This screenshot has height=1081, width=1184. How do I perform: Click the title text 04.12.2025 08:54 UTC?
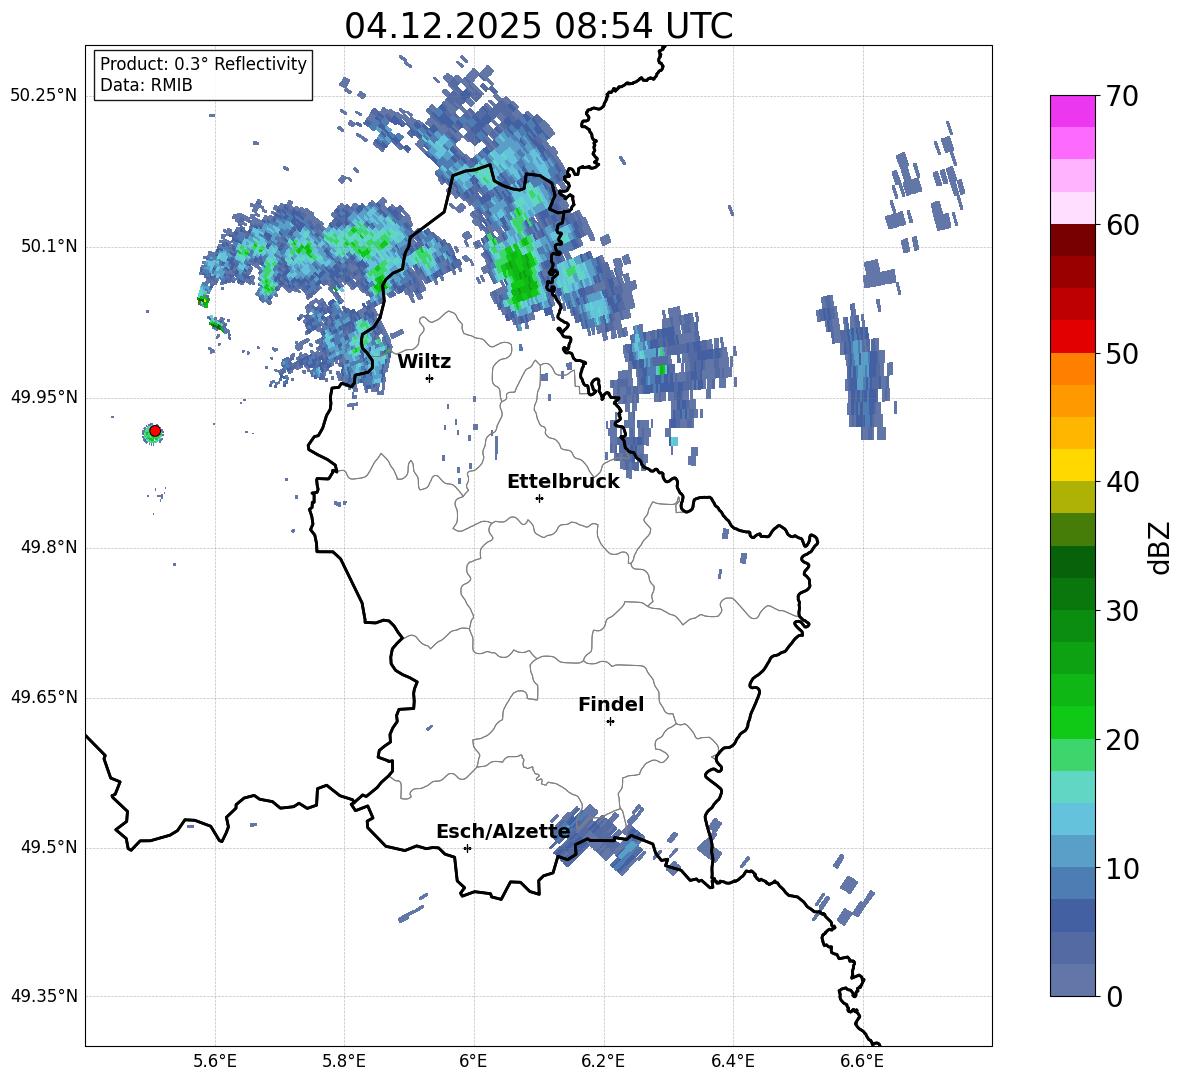(538, 26)
